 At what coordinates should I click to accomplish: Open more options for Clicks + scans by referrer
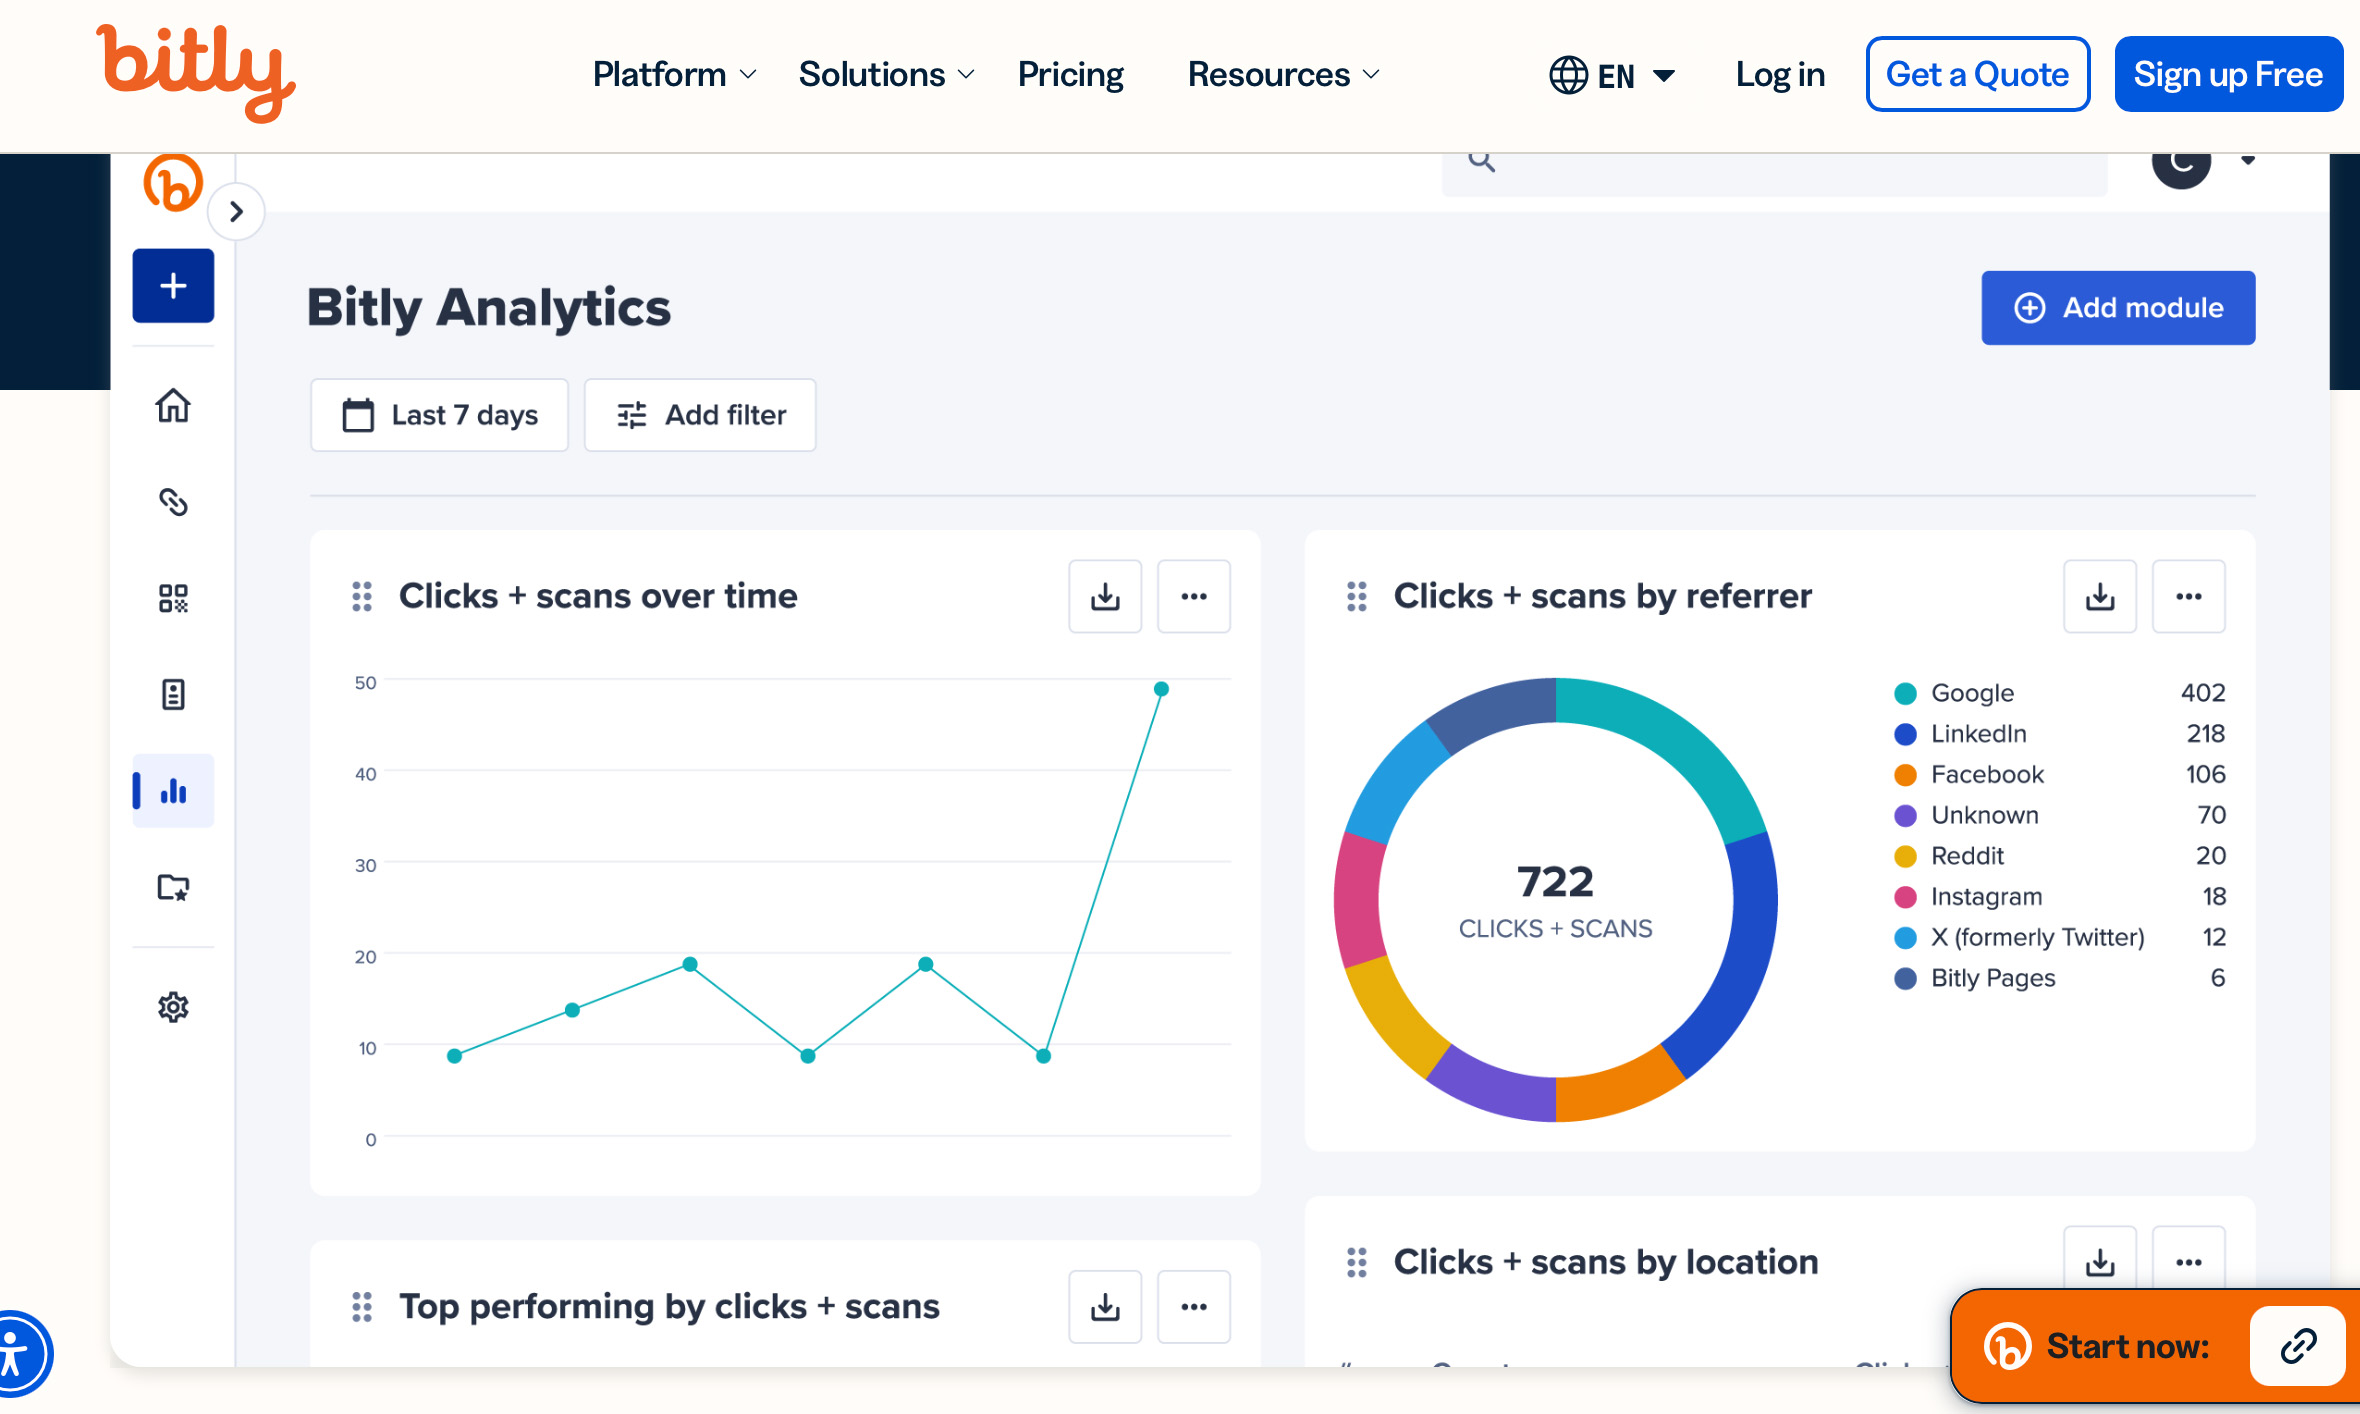pos(2189,596)
